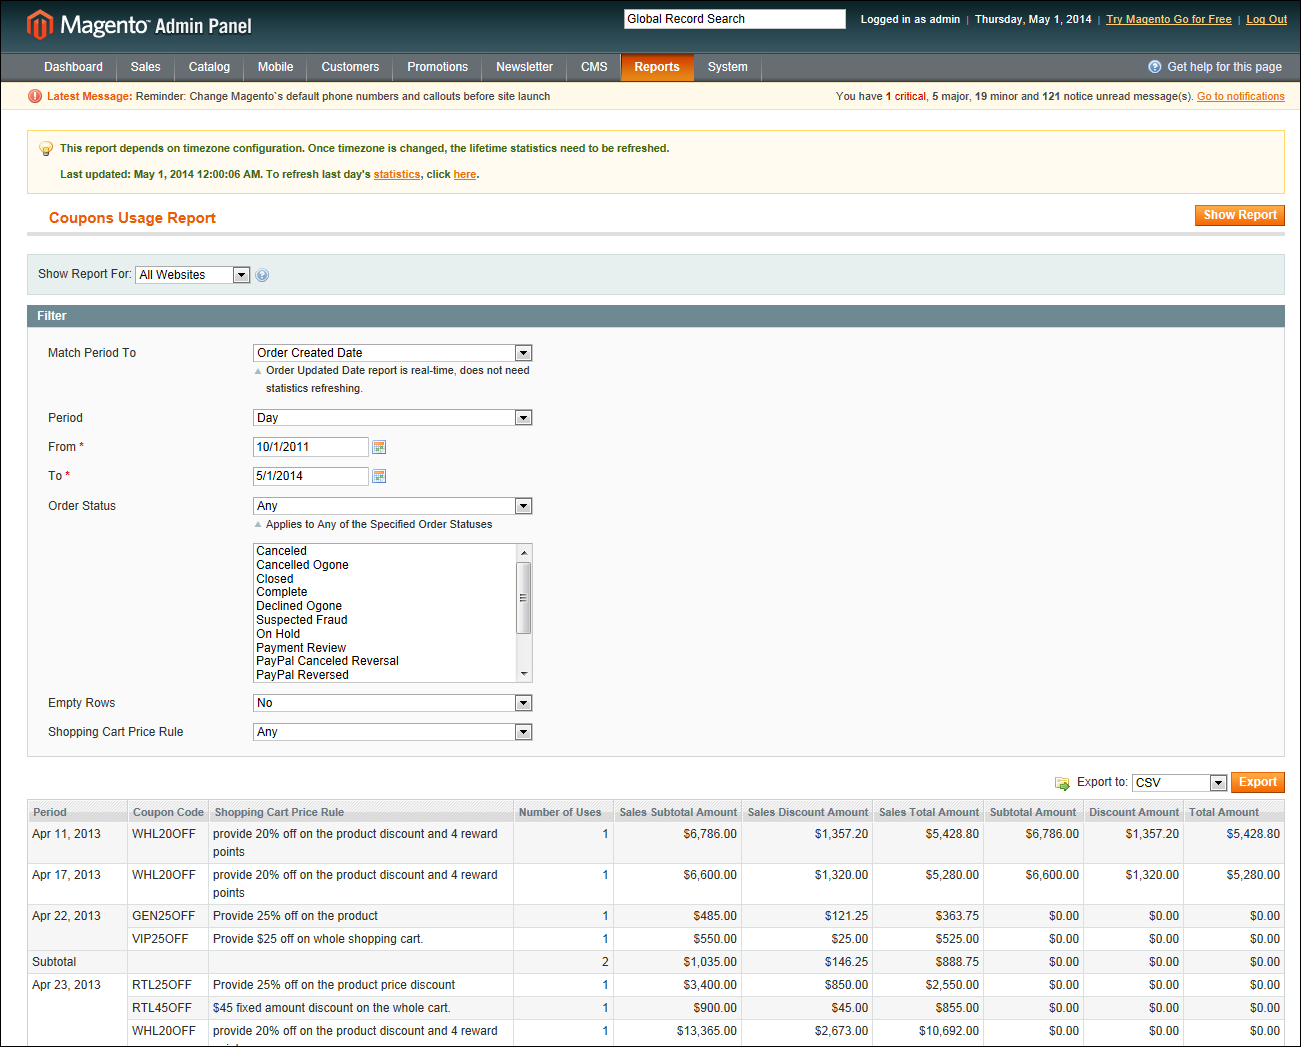This screenshot has width=1301, height=1047.
Task: Click the Filter section header
Action: [655, 316]
